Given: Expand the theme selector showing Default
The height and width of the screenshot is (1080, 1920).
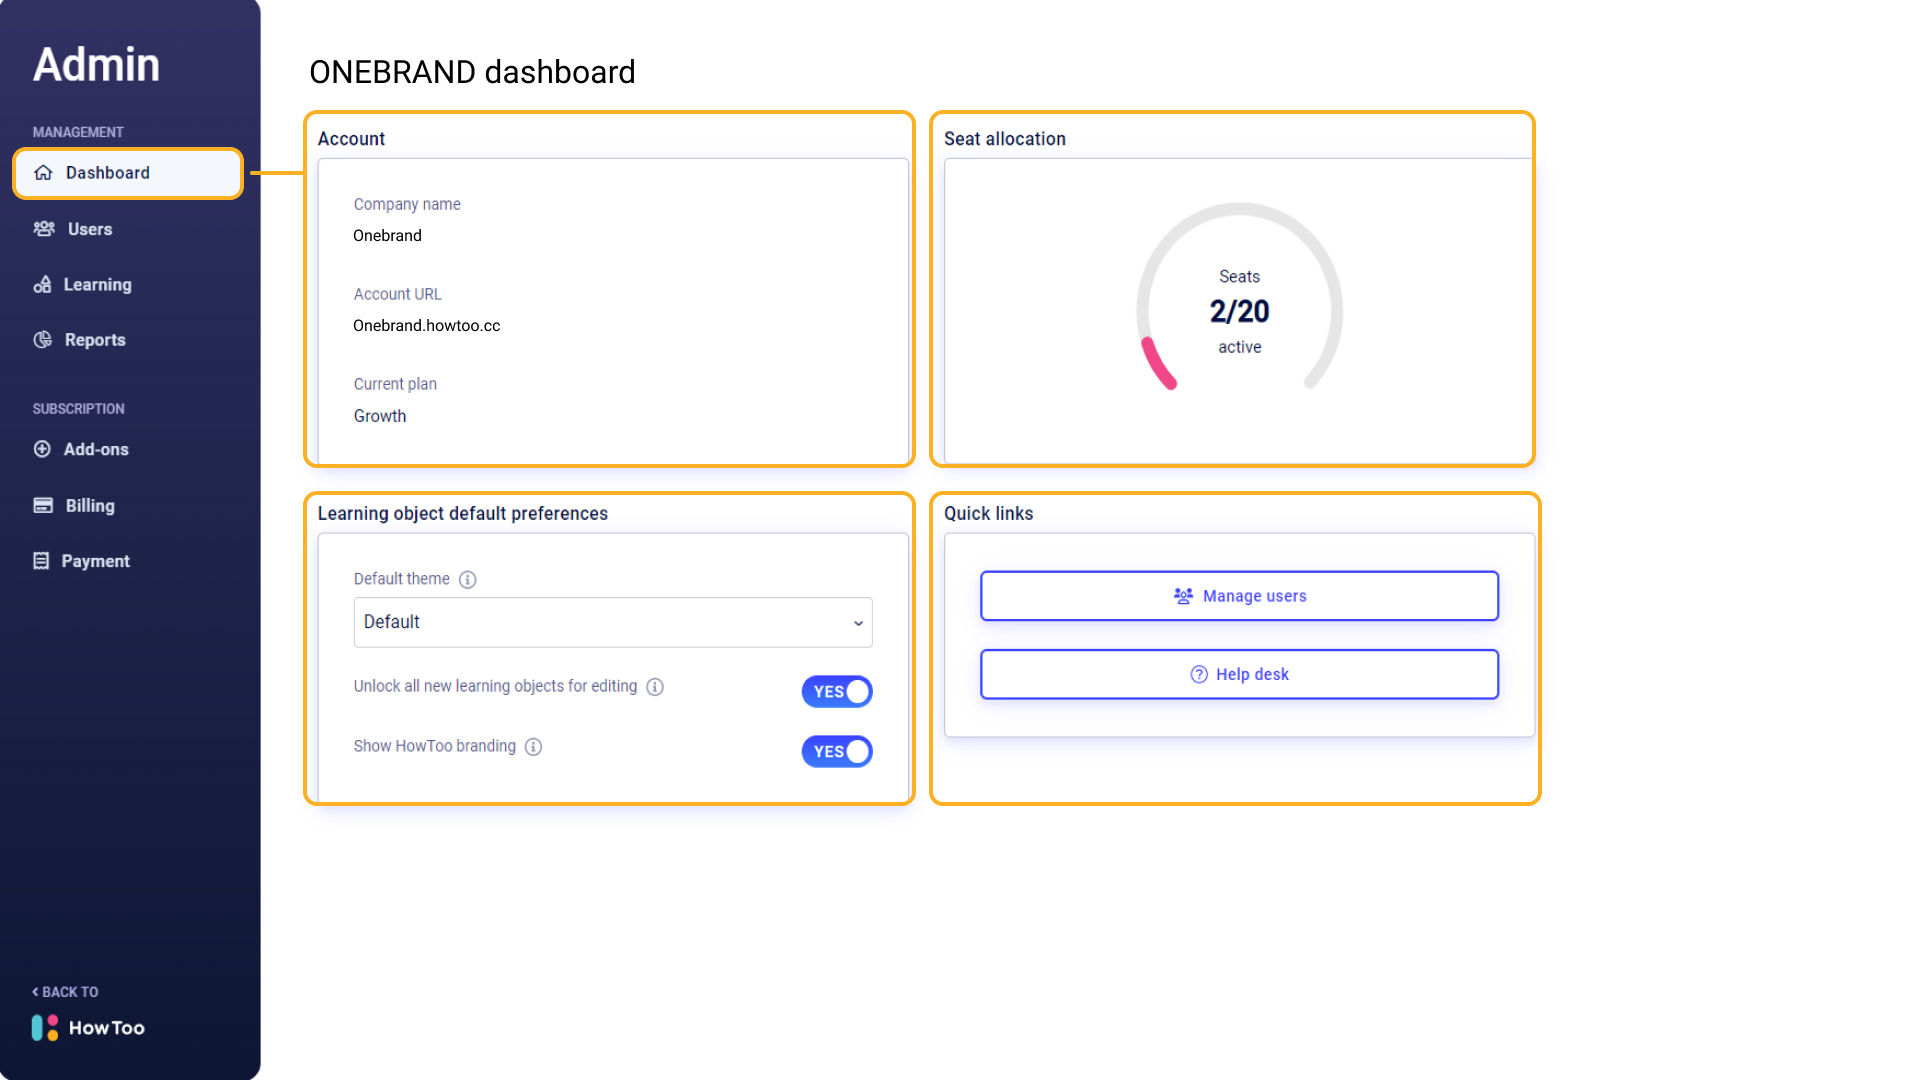Looking at the screenshot, I should (612, 622).
